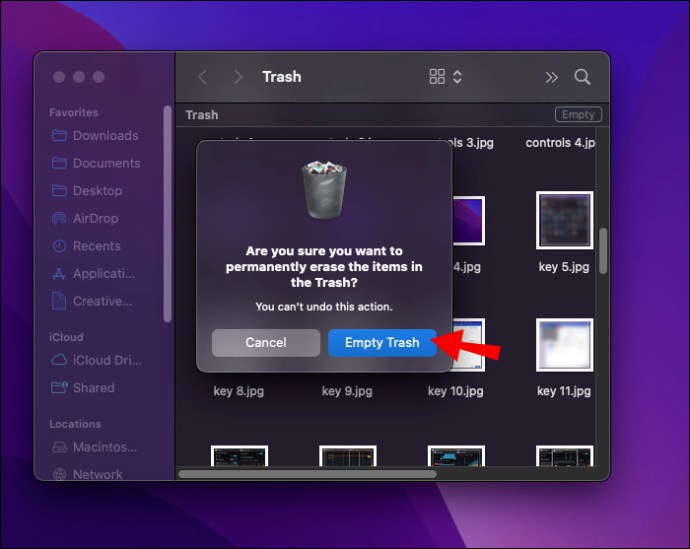Click the AirDrop signal icon
Screen dimensions: 690x549
(59, 218)
